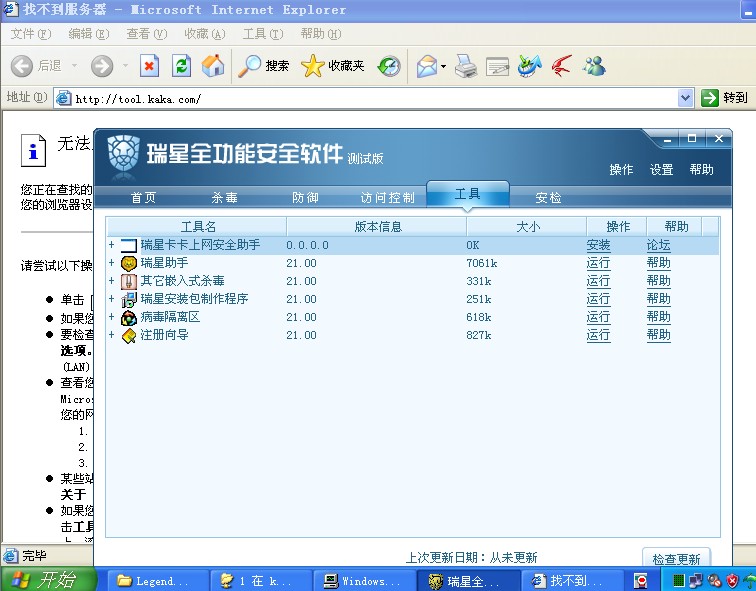Click the 搜索 search magnifier button
Viewport: 756px width, 591px height.
pos(264,66)
